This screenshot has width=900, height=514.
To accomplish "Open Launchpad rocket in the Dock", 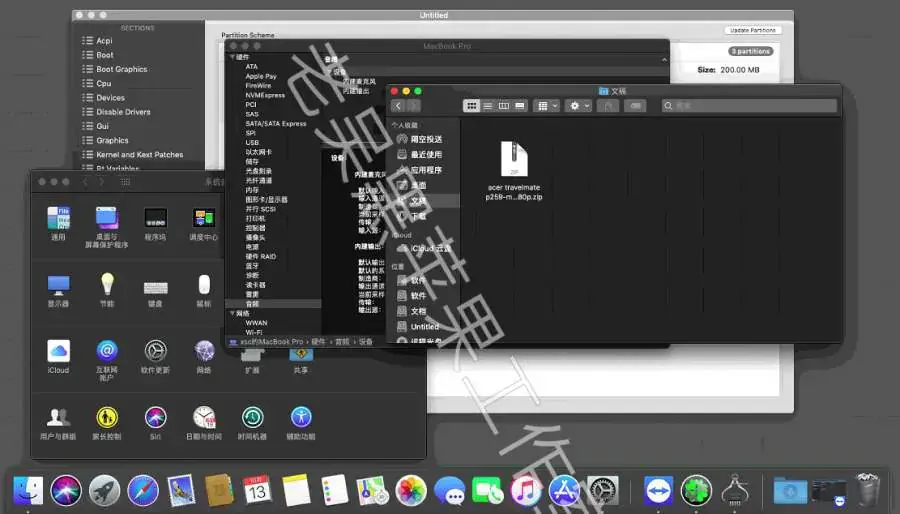I will coord(104,490).
